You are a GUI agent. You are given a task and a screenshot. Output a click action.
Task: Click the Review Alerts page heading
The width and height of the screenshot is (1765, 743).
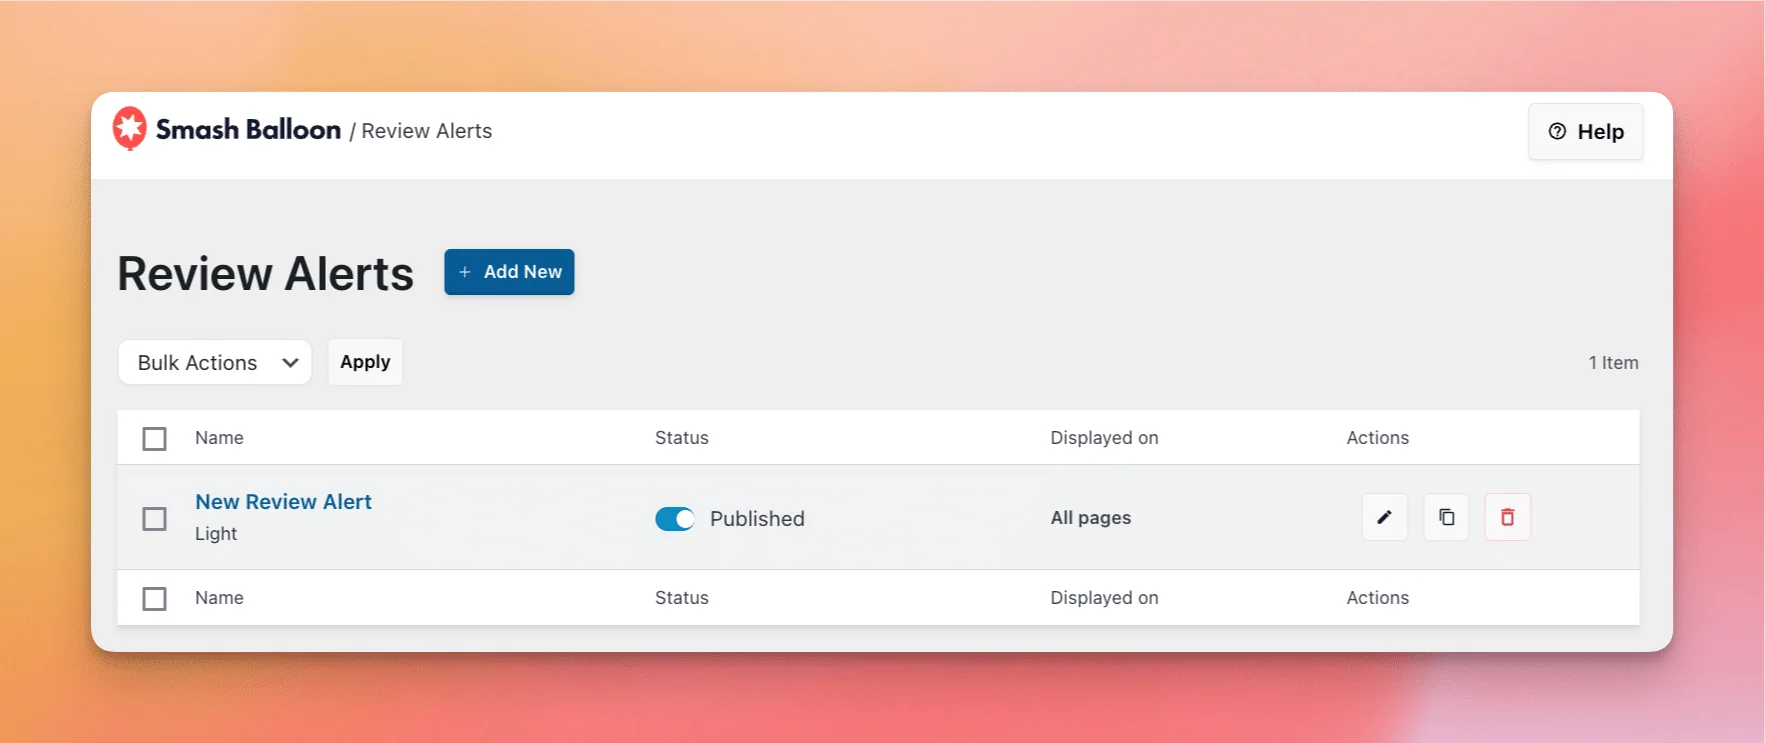(265, 274)
